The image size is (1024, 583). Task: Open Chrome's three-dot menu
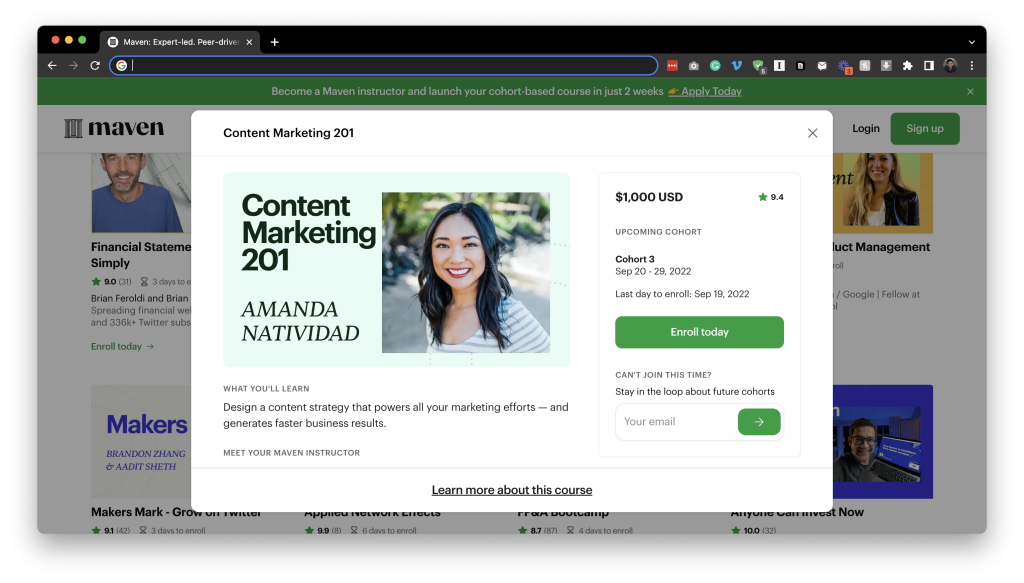click(x=972, y=65)
